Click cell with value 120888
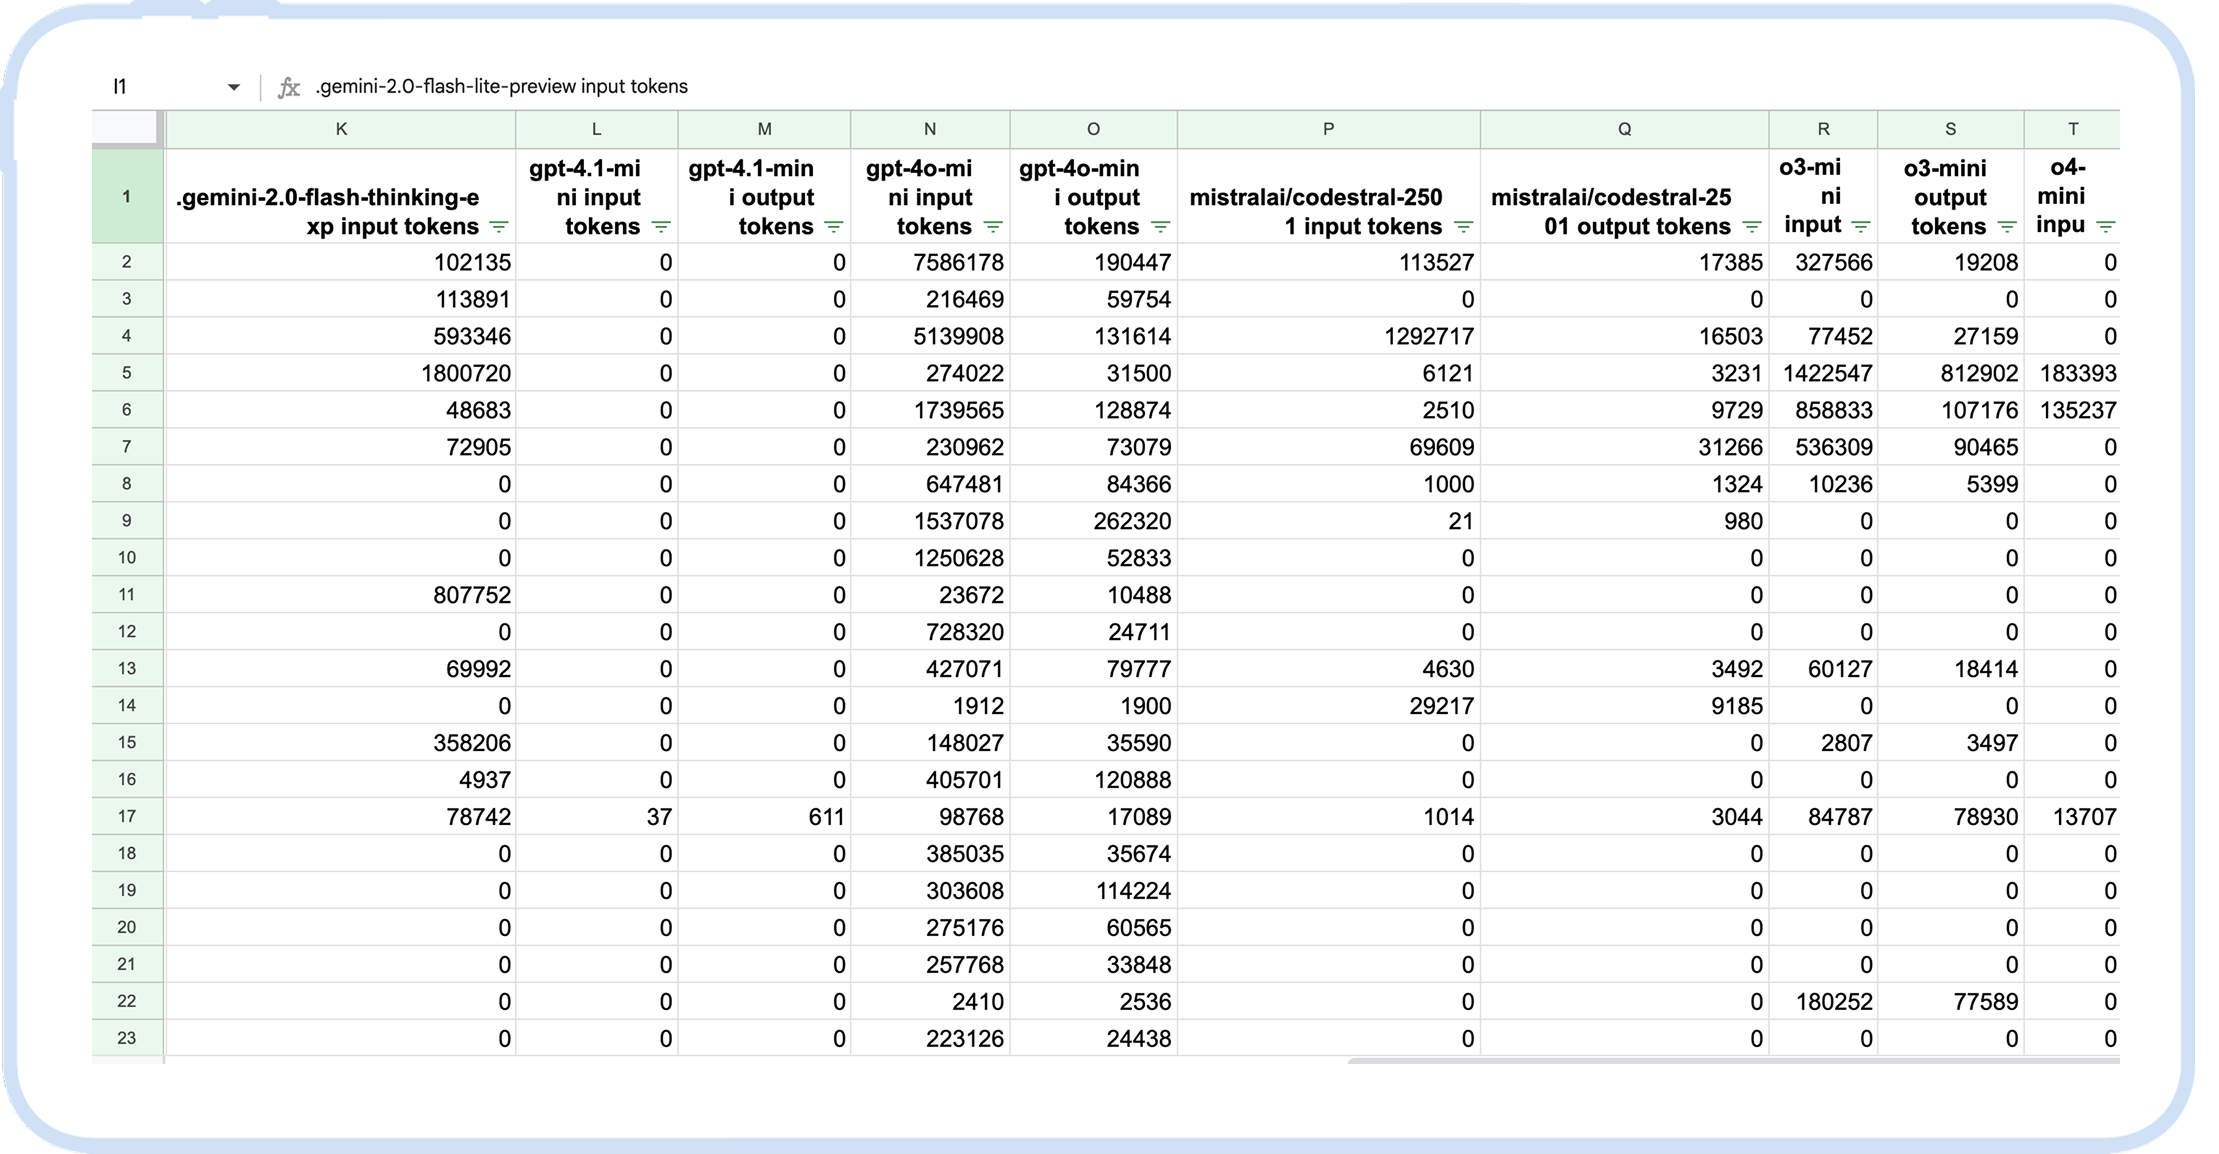 (x=1094, y=780)
